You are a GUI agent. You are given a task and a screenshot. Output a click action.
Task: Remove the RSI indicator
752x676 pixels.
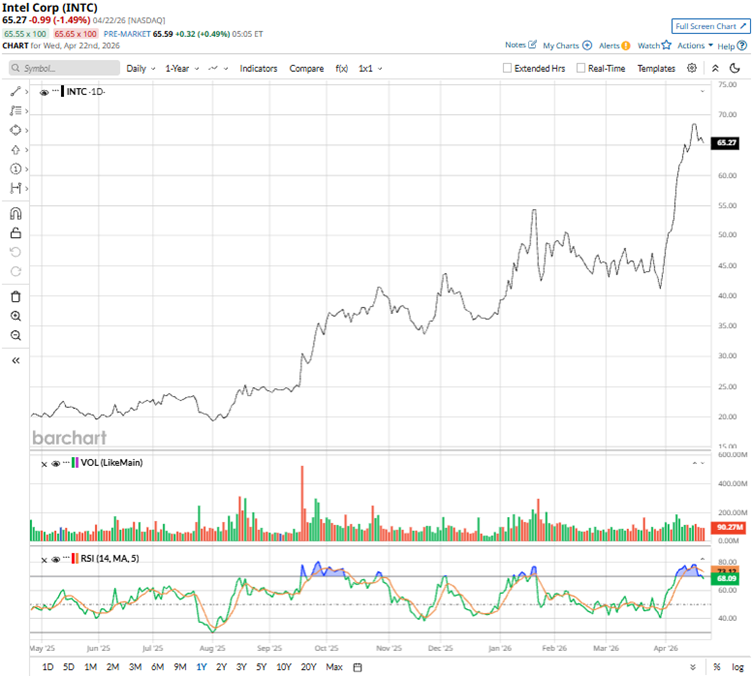[44, 560]
